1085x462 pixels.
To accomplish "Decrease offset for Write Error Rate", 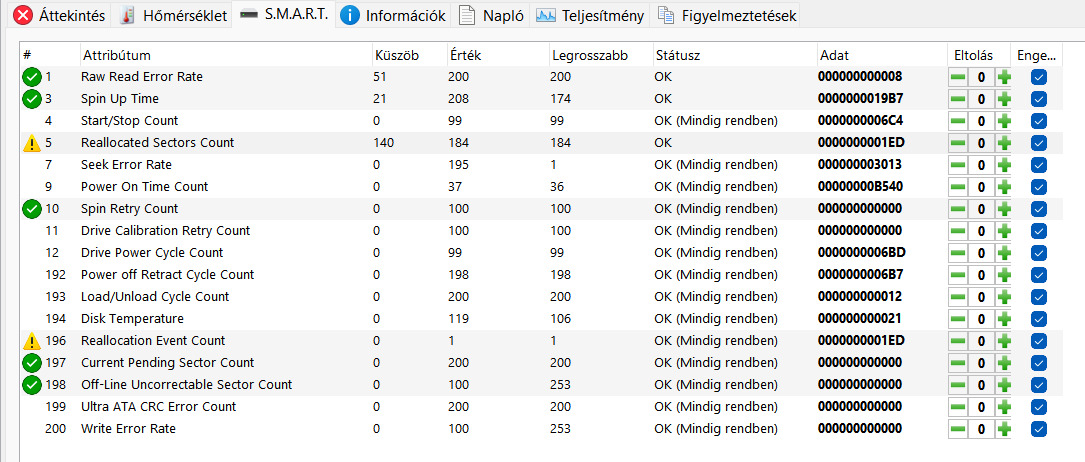I will 958,429.
